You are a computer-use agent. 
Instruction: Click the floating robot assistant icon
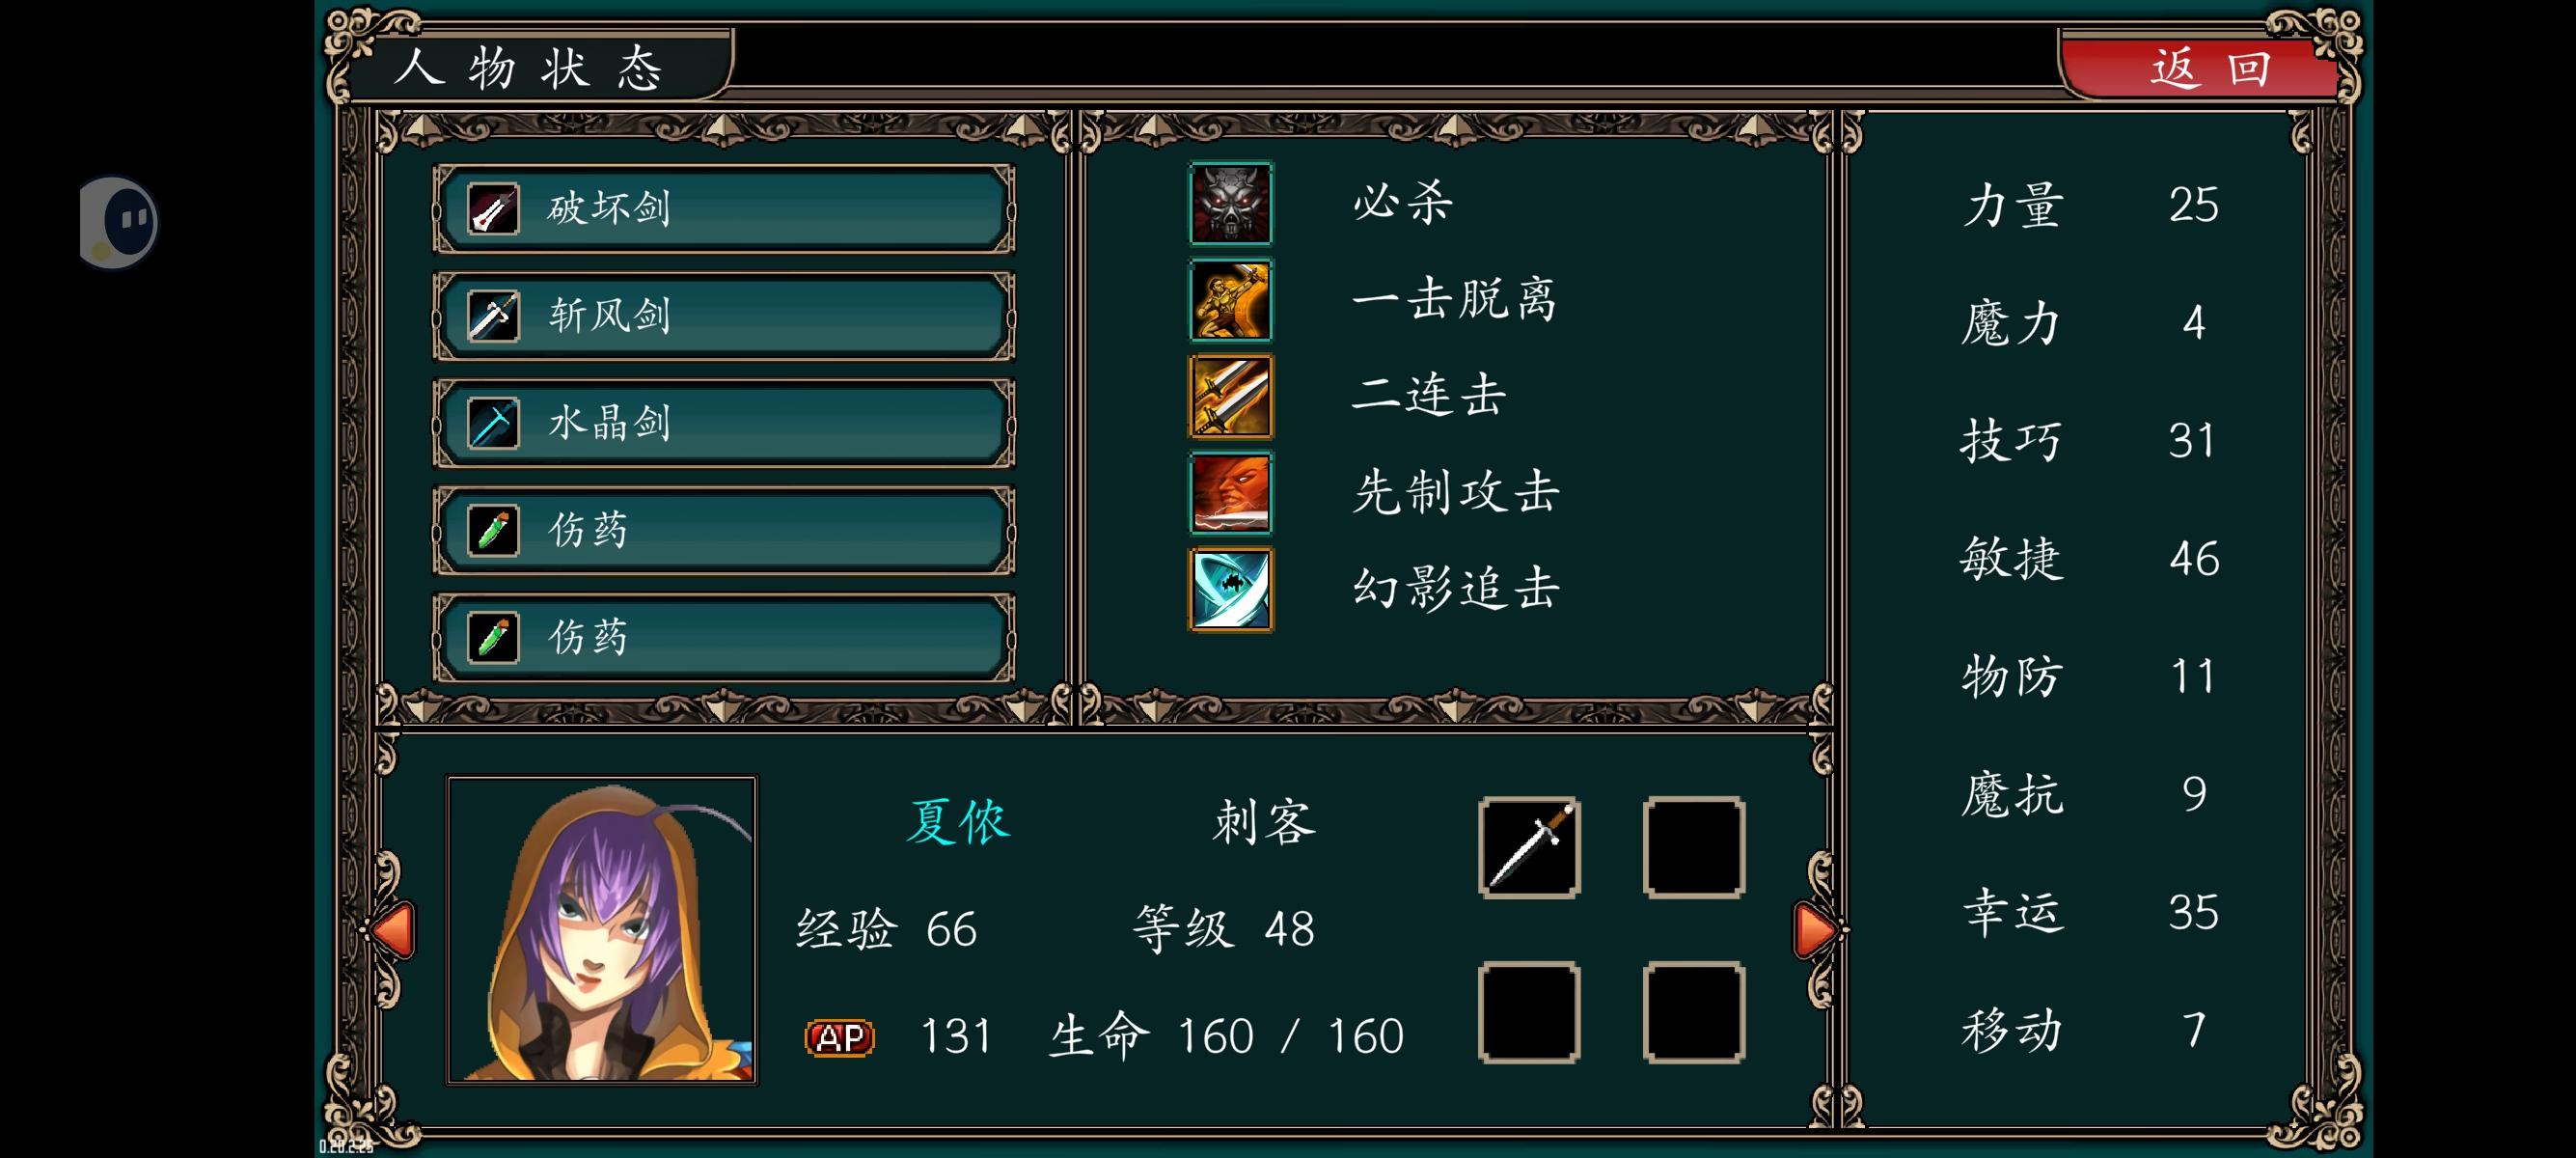point(119,222)
